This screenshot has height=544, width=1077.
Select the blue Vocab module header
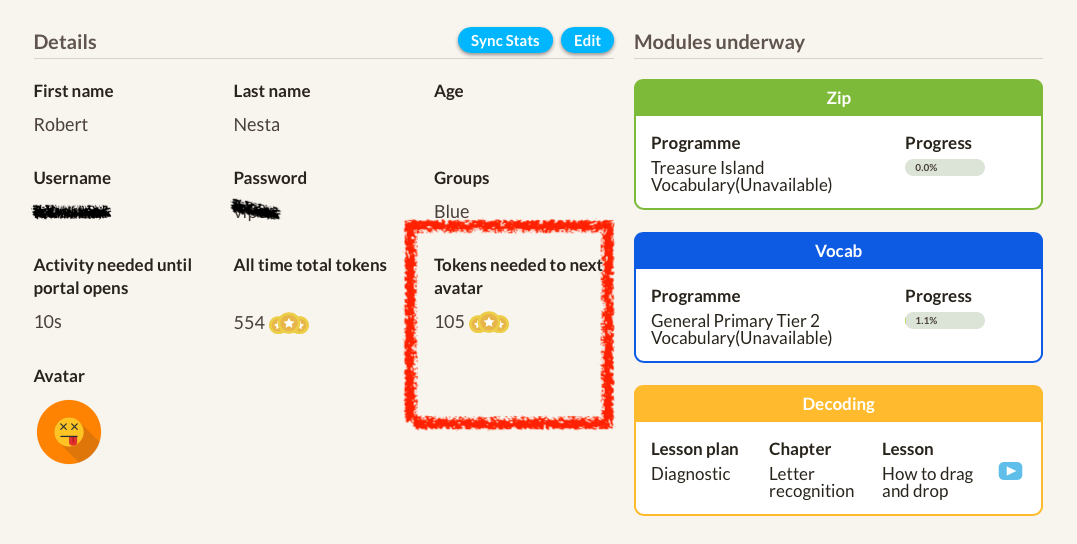click(x=838, y=251)
